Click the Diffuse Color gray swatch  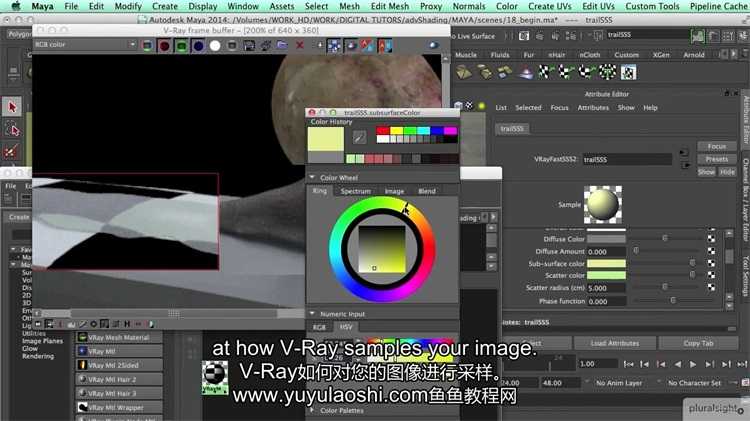(x=606, y=238)
